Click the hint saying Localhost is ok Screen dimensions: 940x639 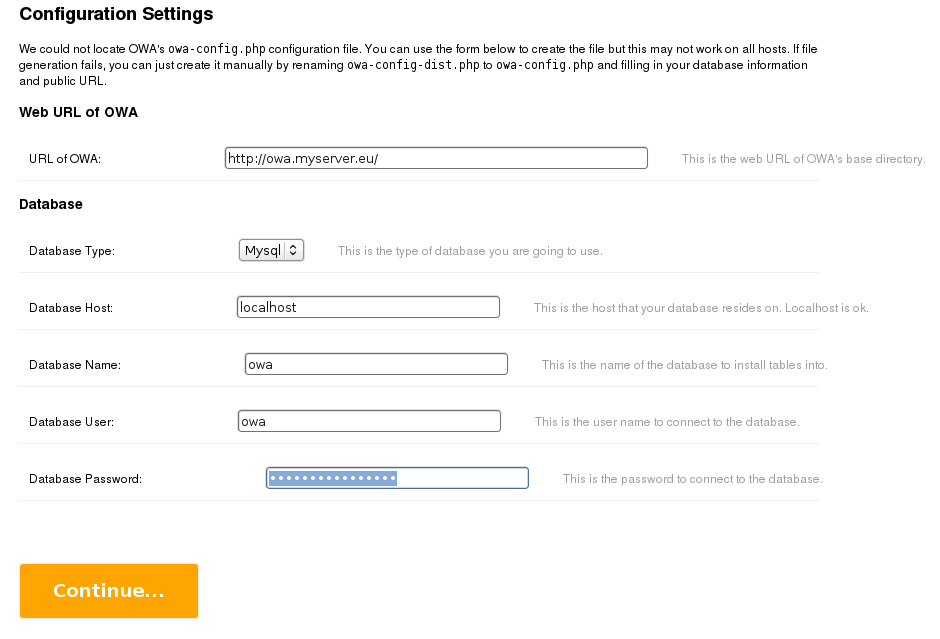tap(701, 308)
